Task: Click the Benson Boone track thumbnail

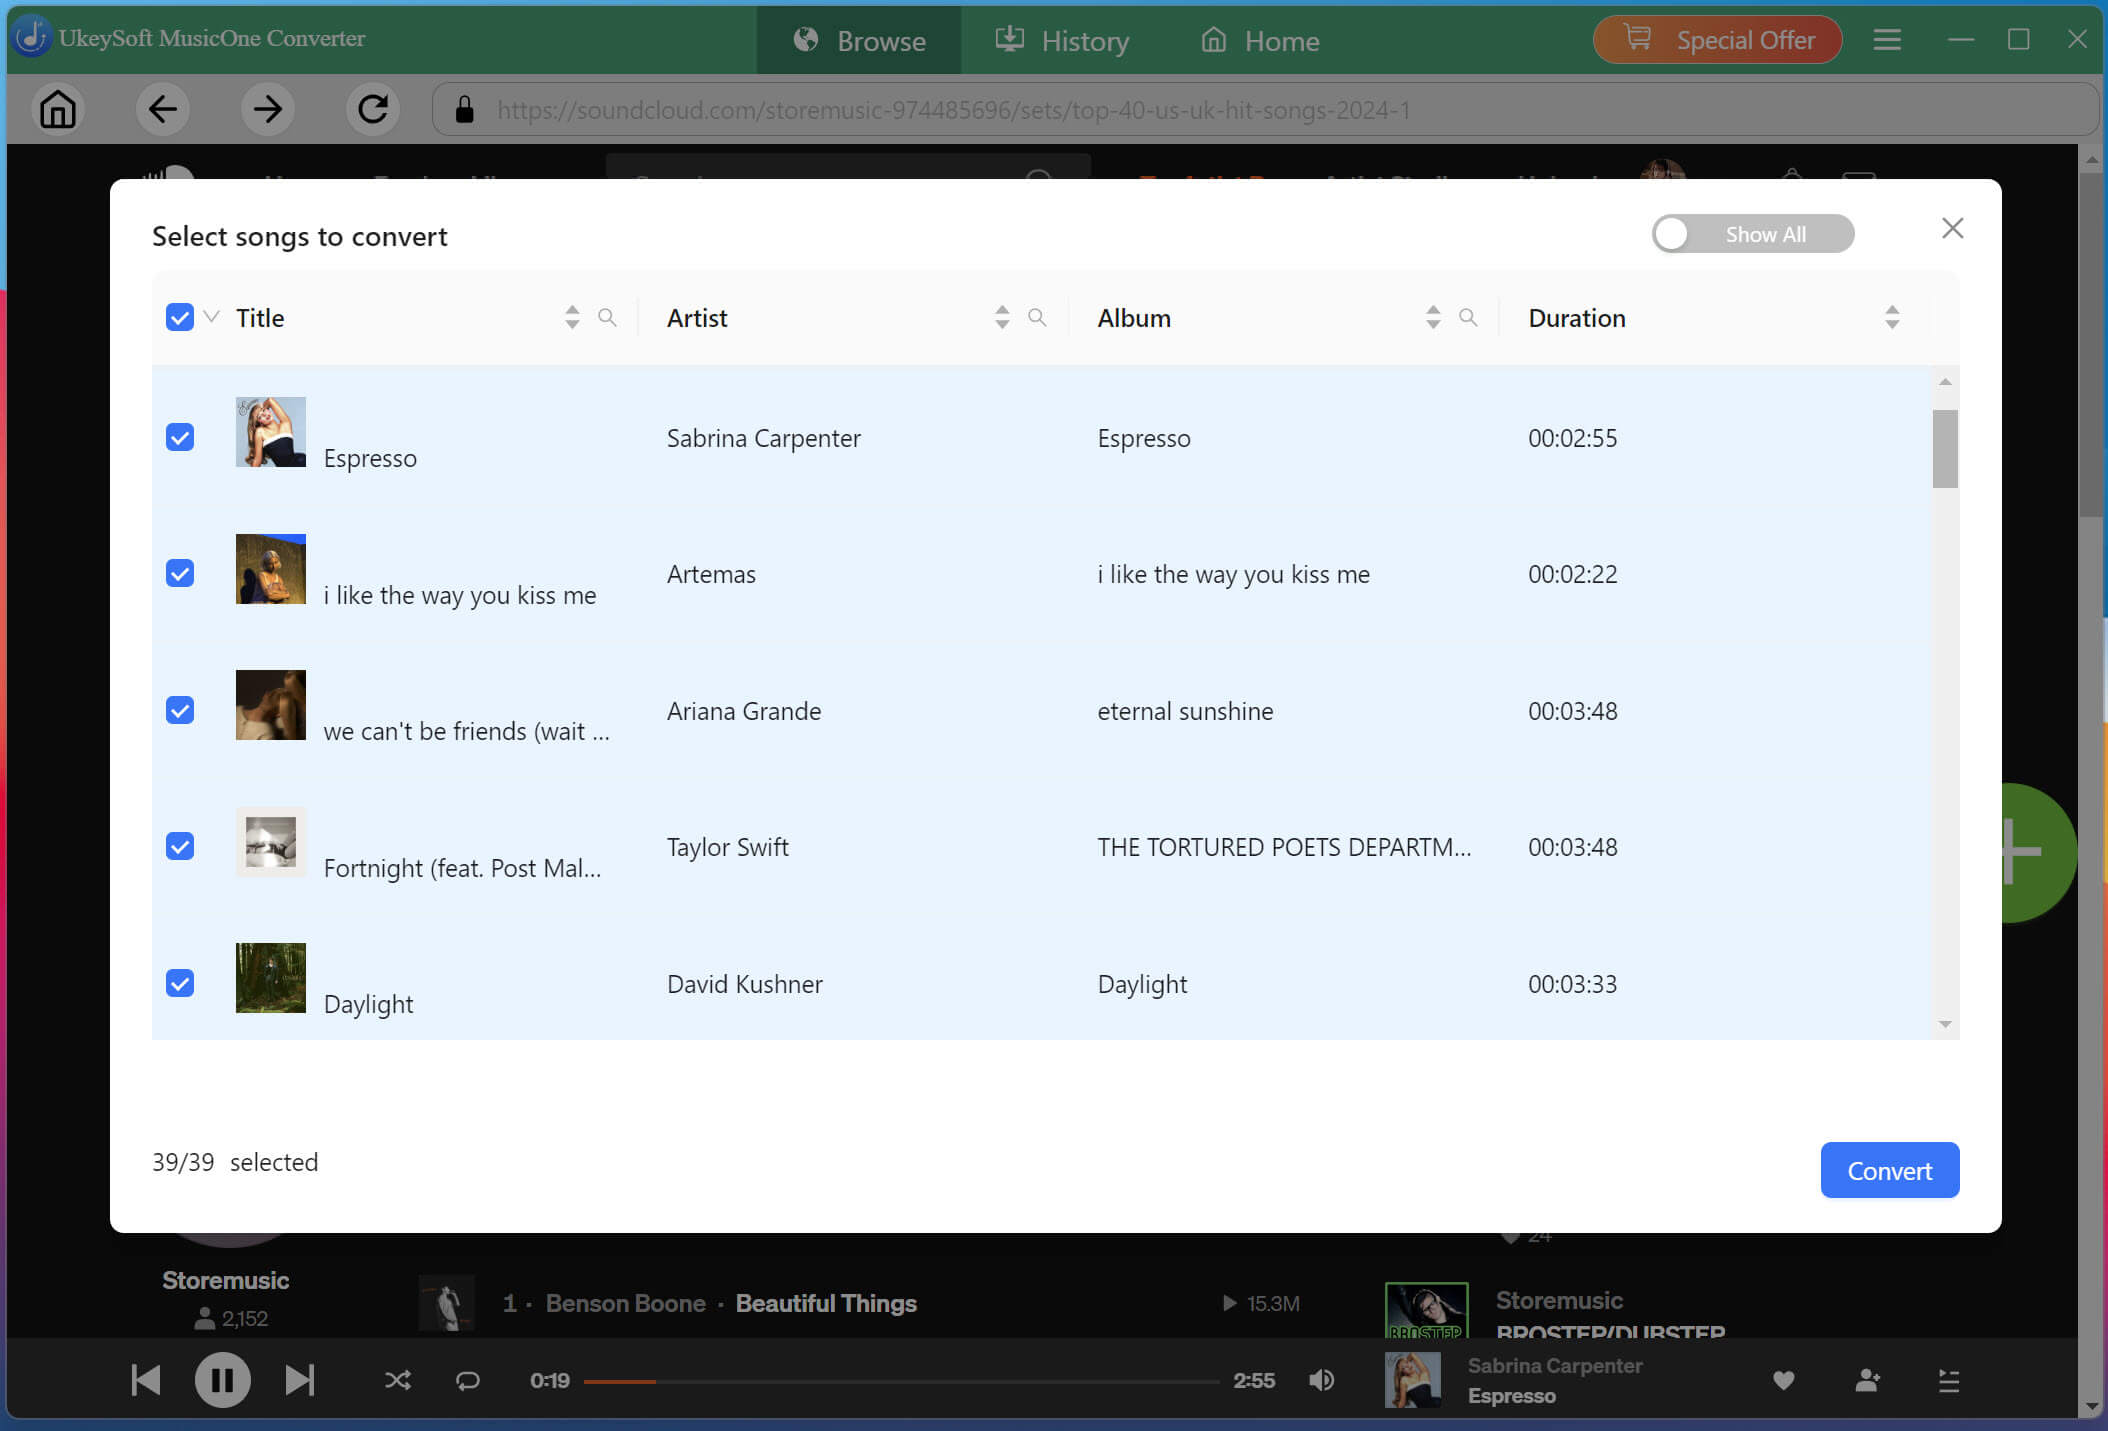Action: point(446,1304)
